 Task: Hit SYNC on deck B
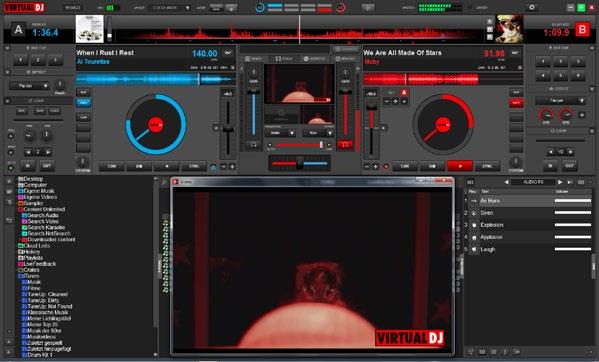487,166
